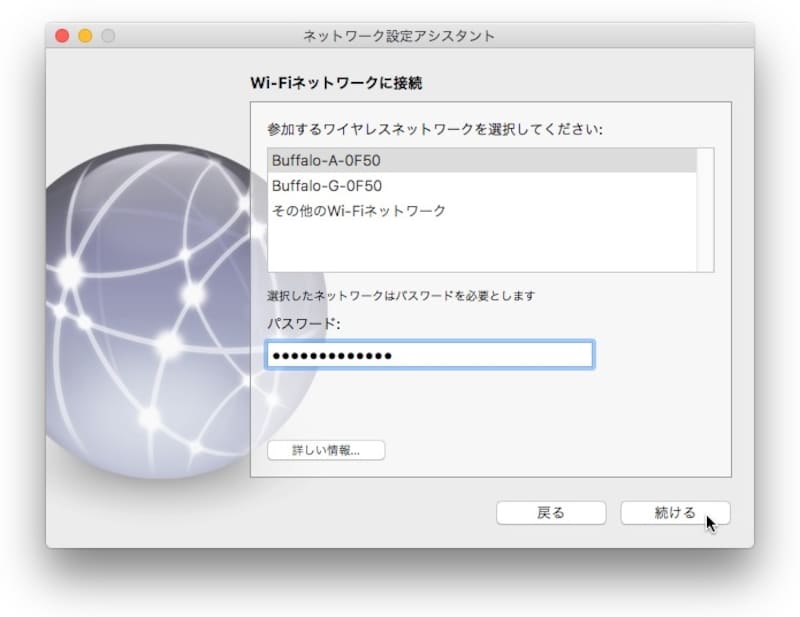Click the ネットワーク設定アシスタント title bar
800x617 pixels.
400,33
